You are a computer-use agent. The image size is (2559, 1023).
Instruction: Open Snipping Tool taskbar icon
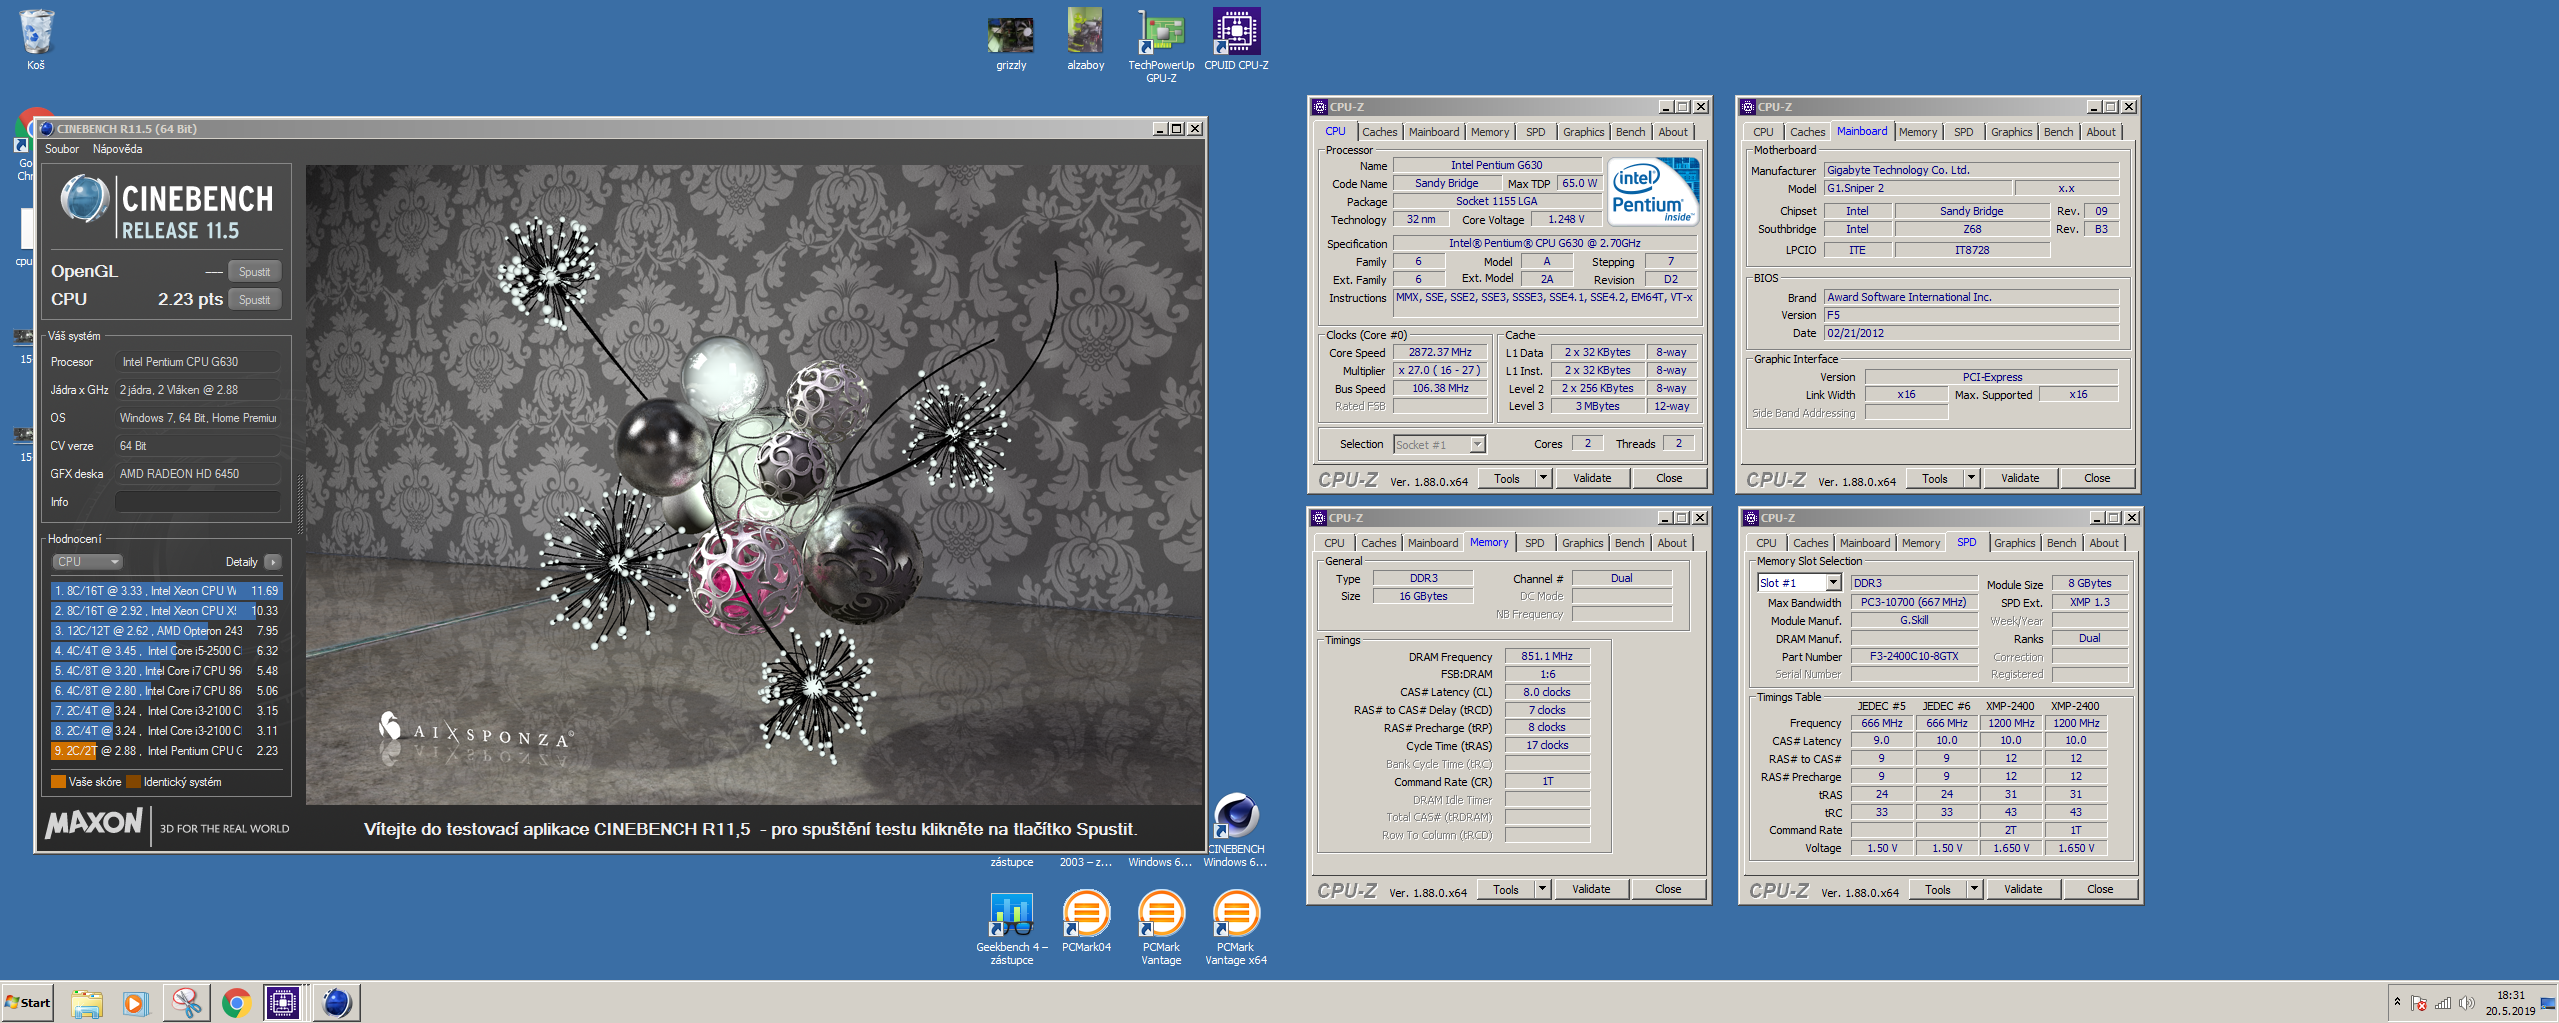click(x=186, y=1002)
